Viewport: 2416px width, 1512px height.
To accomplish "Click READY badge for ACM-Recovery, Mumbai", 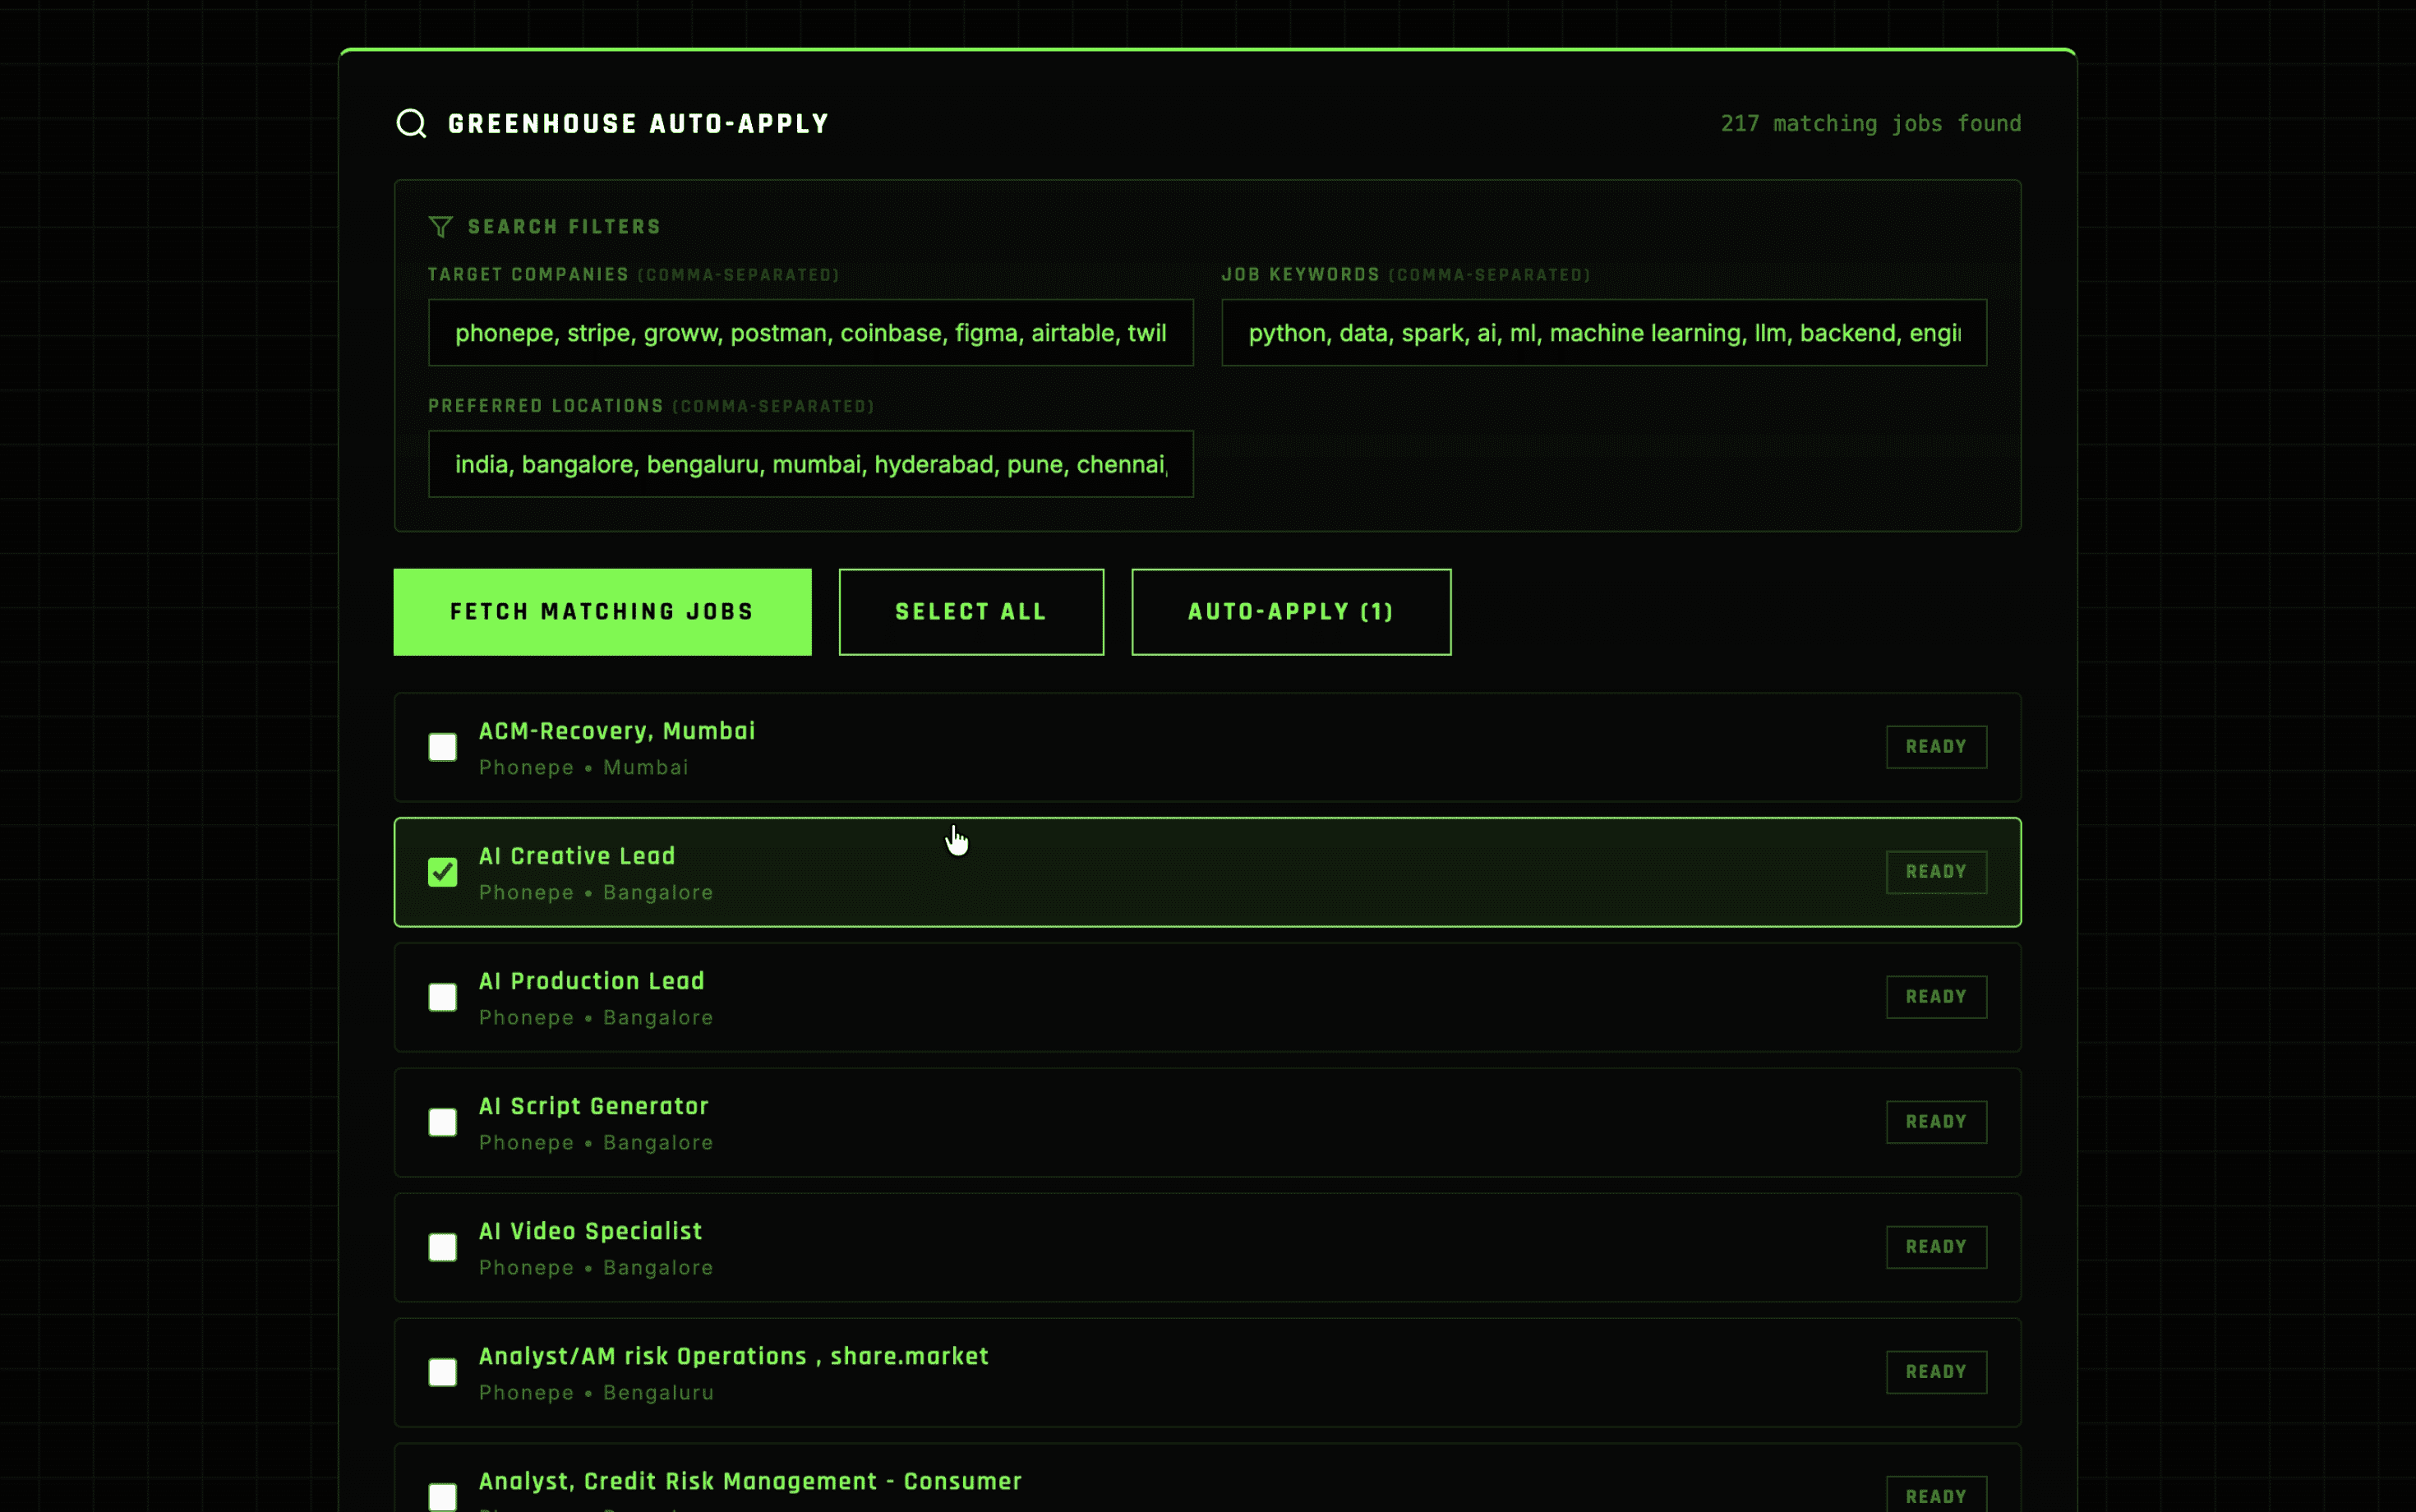I will (1936, 747).
